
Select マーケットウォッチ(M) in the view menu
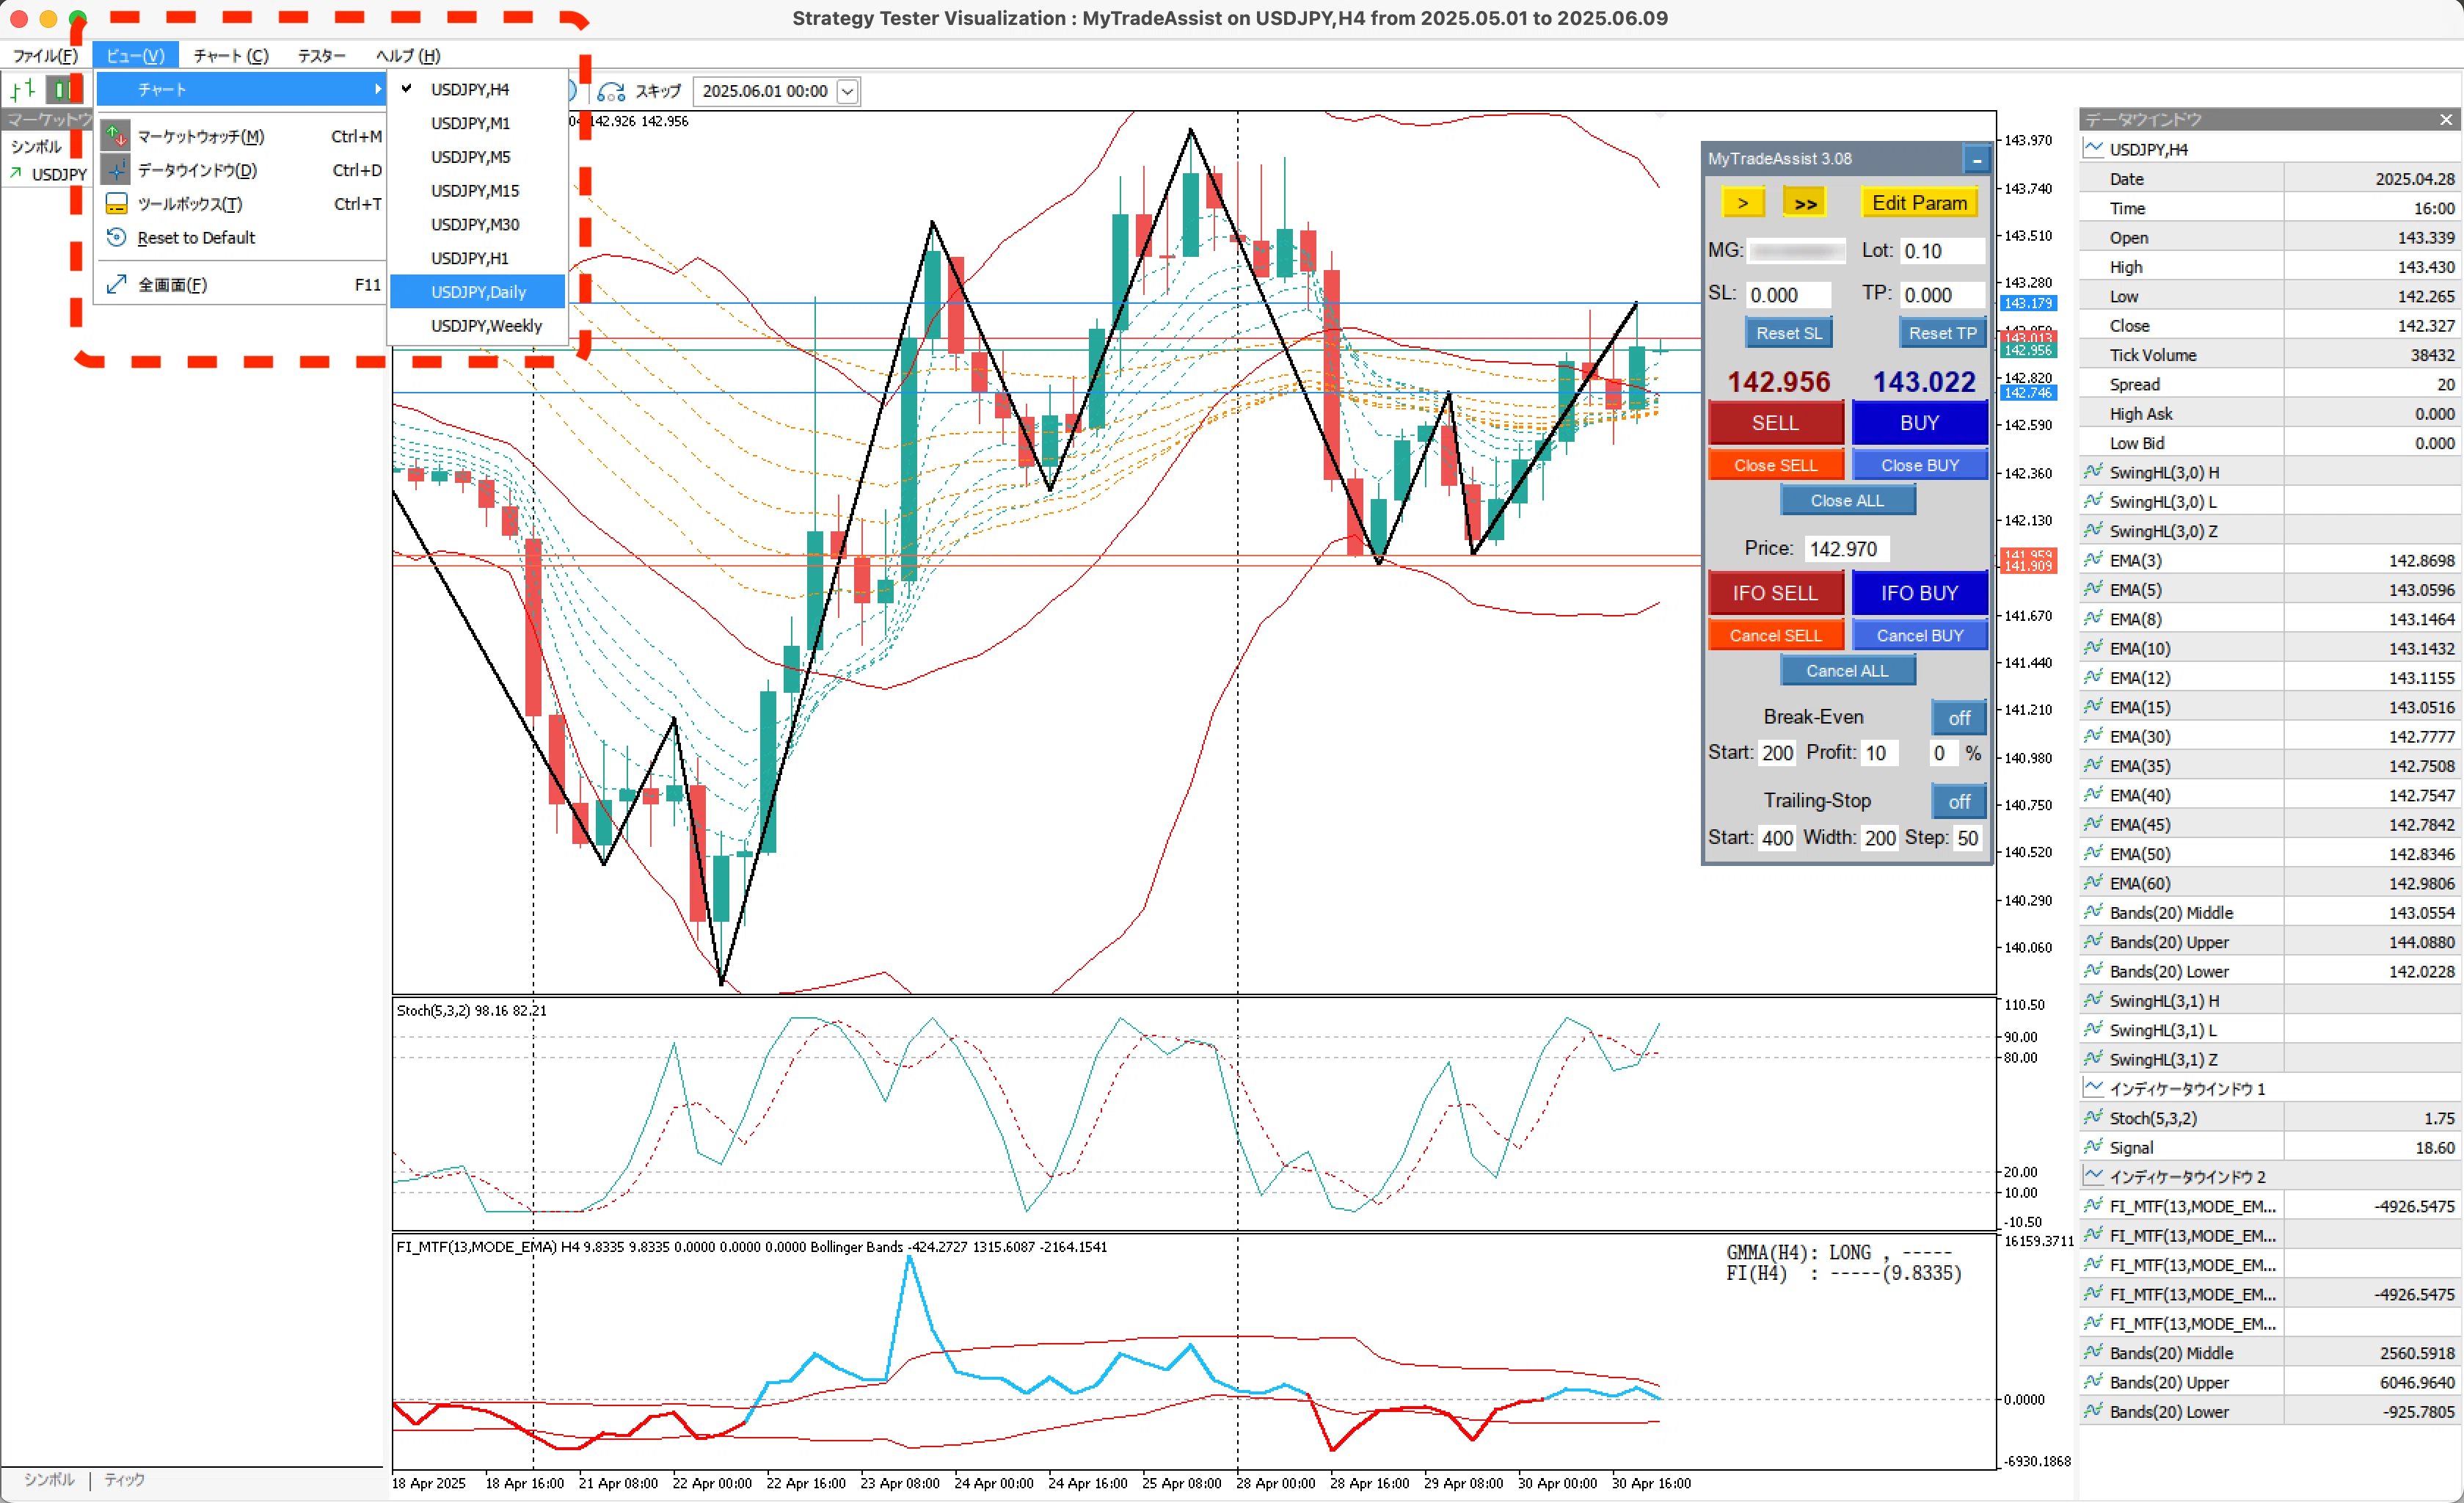coord(241,136)
